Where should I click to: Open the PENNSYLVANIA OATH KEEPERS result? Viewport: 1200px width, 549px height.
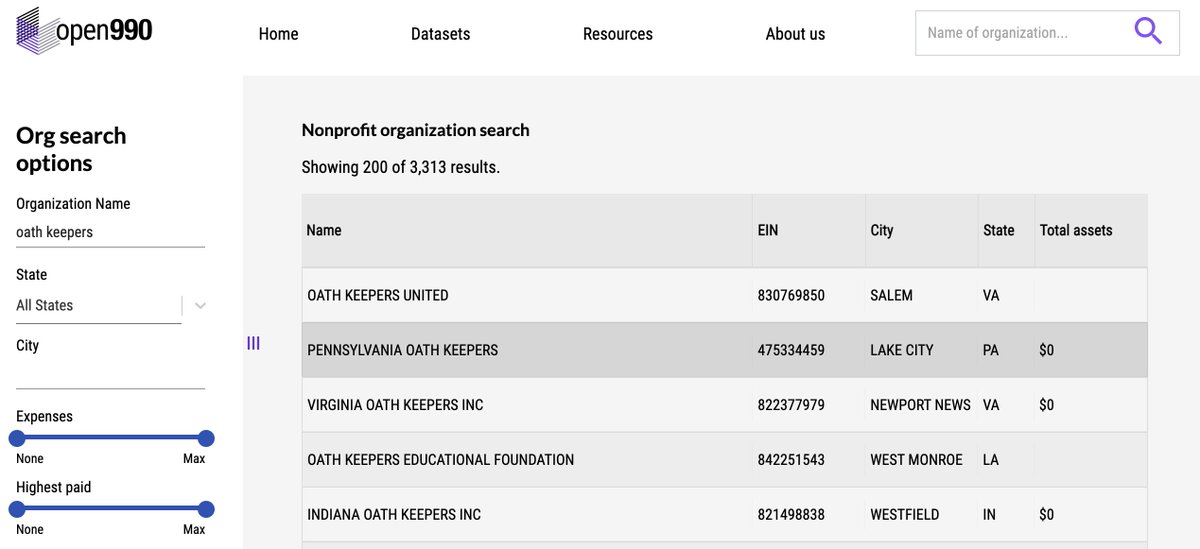(724, 350)
